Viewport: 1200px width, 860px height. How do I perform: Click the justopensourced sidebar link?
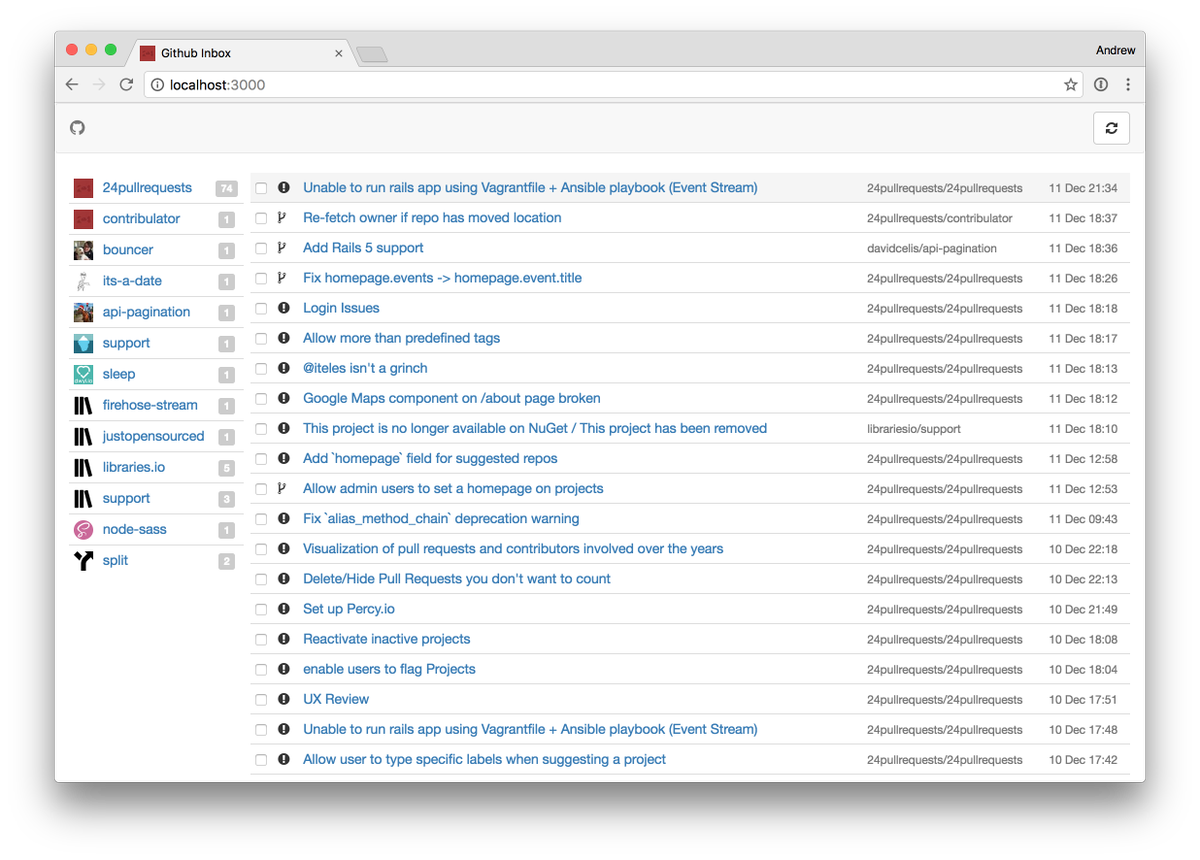tap(153, 436)
